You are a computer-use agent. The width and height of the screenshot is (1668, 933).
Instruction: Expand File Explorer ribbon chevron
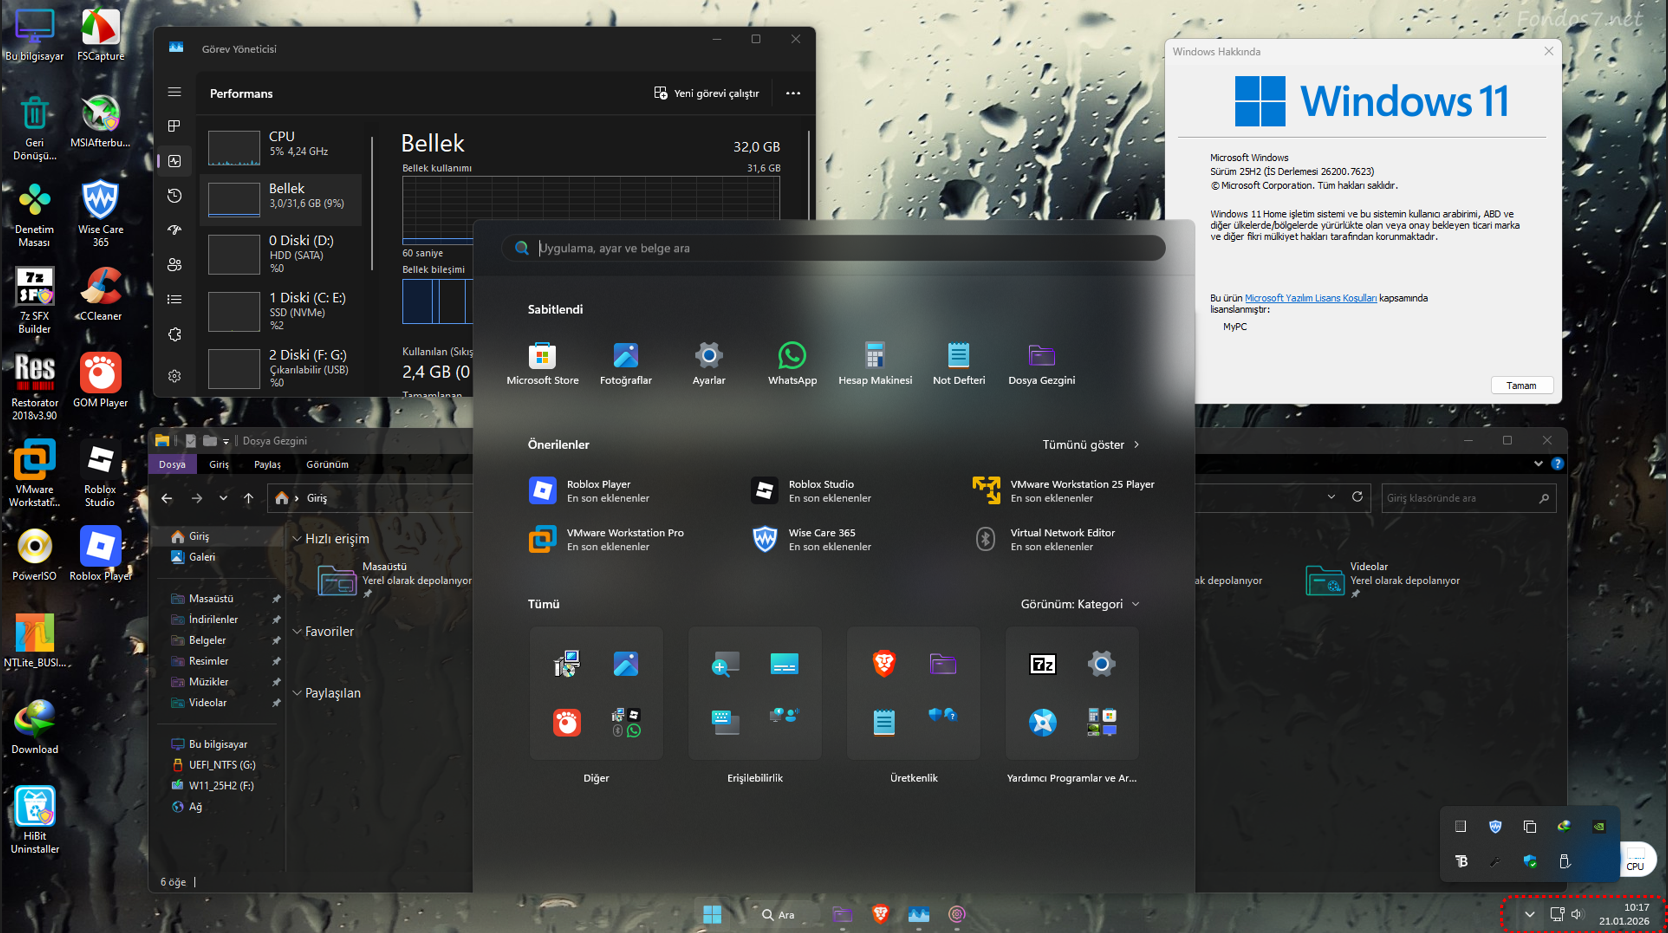pyautogui.click(x=1538, y=464)
